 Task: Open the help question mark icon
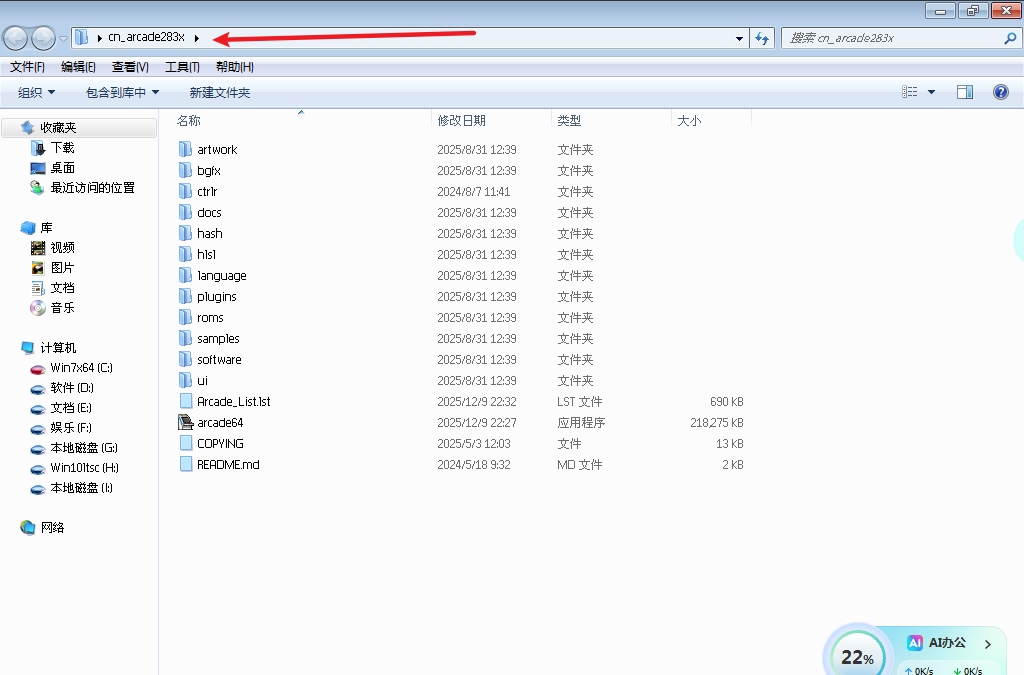pos(1000,92)
